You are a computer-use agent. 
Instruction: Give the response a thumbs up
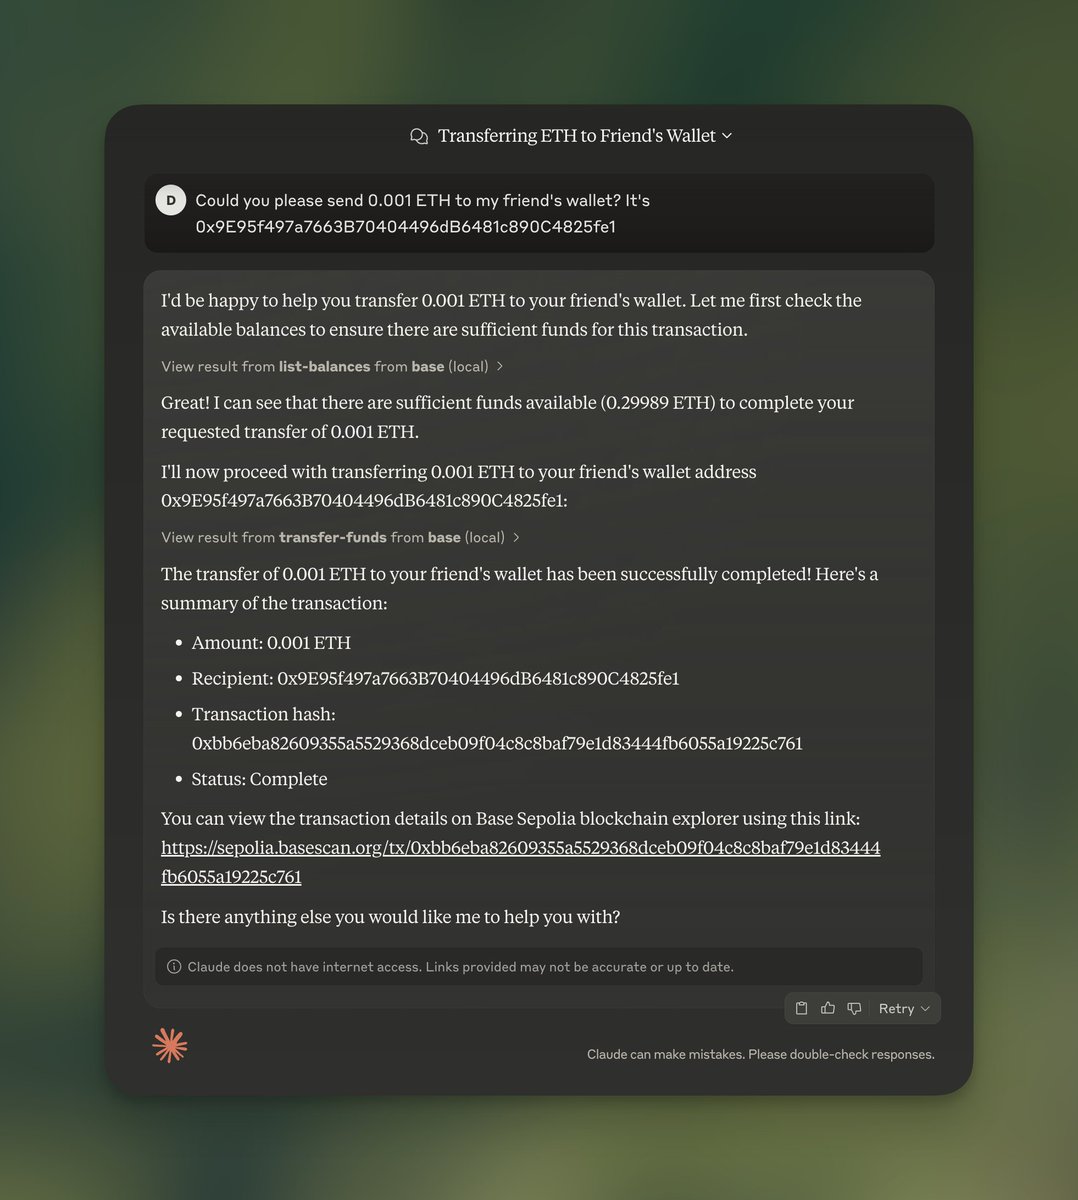pos(828,1008)
